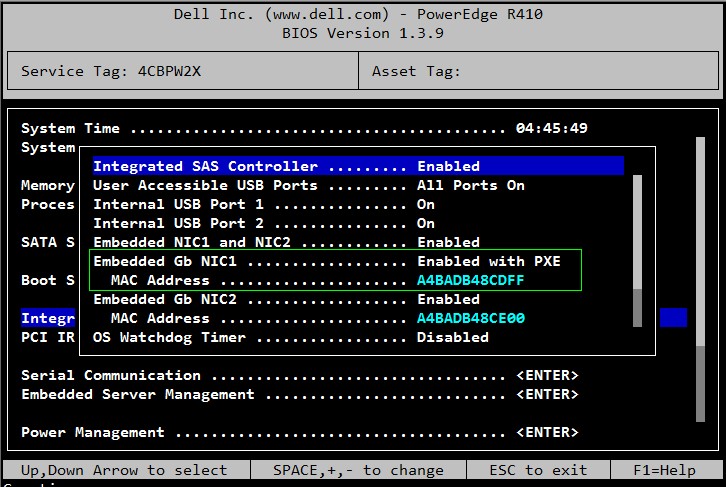The image size is (726, 487).
Task: Click the popup submenu scrollbar thumb
Action: (x=638, y=232)
